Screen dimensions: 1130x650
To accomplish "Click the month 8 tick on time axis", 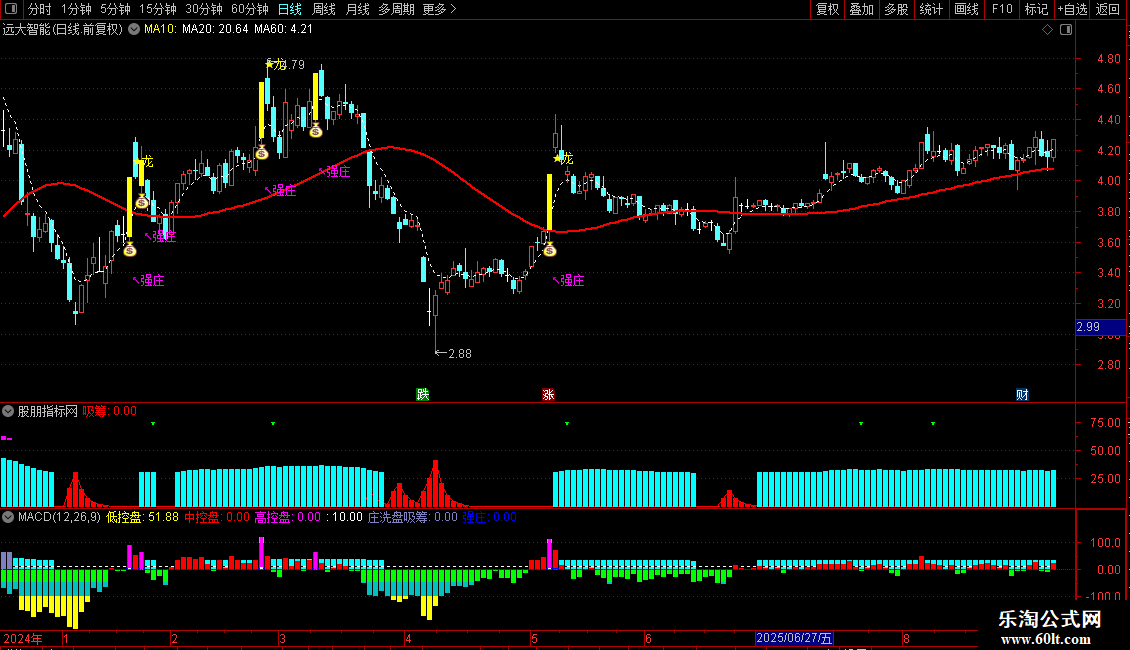I will click(x=906, y=638).
